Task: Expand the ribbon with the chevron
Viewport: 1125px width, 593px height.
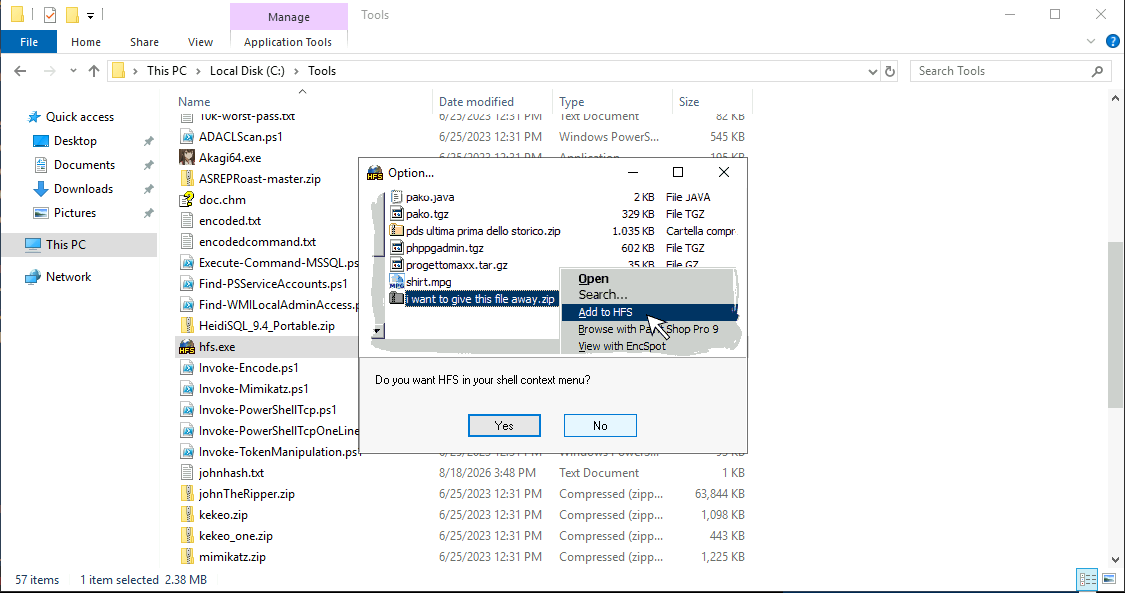Action: click(x=1091, y=42)
